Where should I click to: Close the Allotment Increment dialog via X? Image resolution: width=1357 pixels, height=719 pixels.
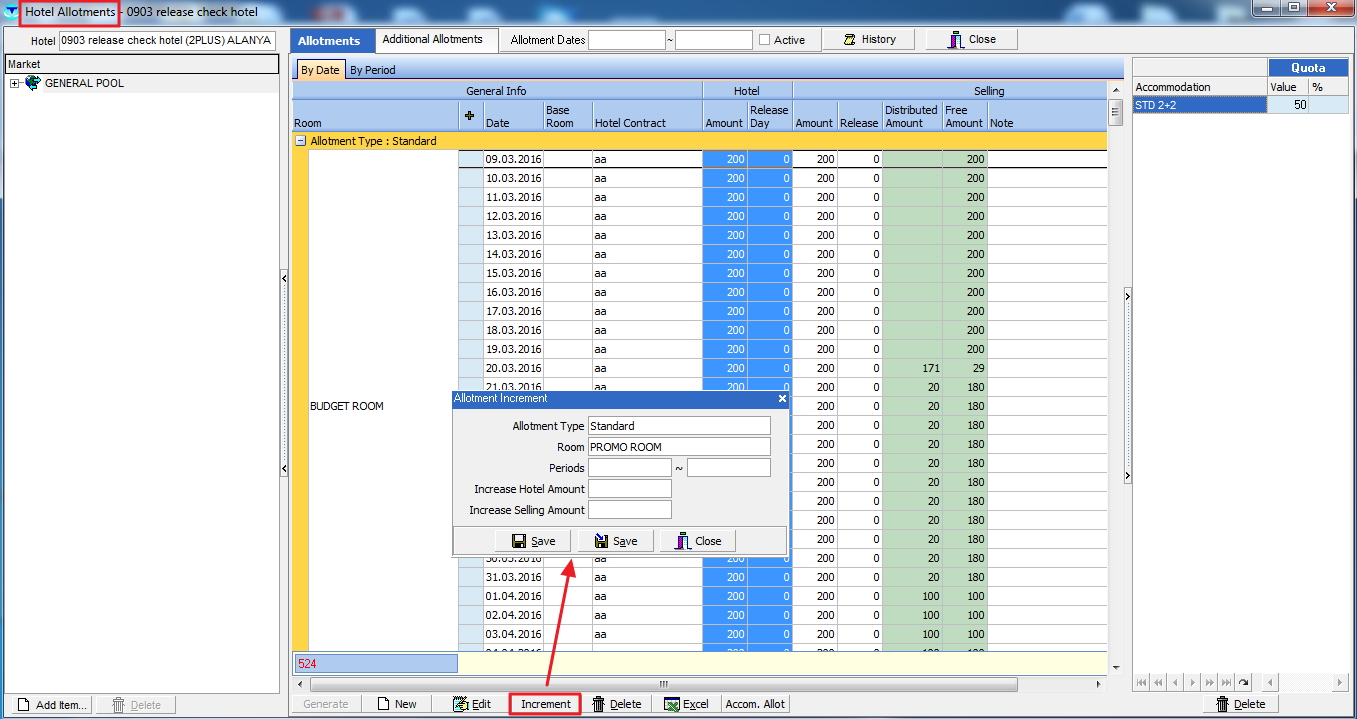782,398
